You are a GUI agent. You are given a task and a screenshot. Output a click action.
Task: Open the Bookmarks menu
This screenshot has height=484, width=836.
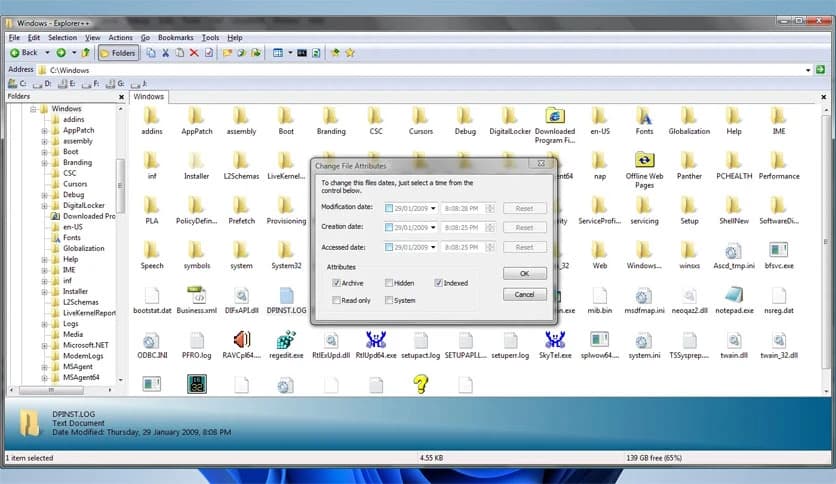click(x=175, y=38)
